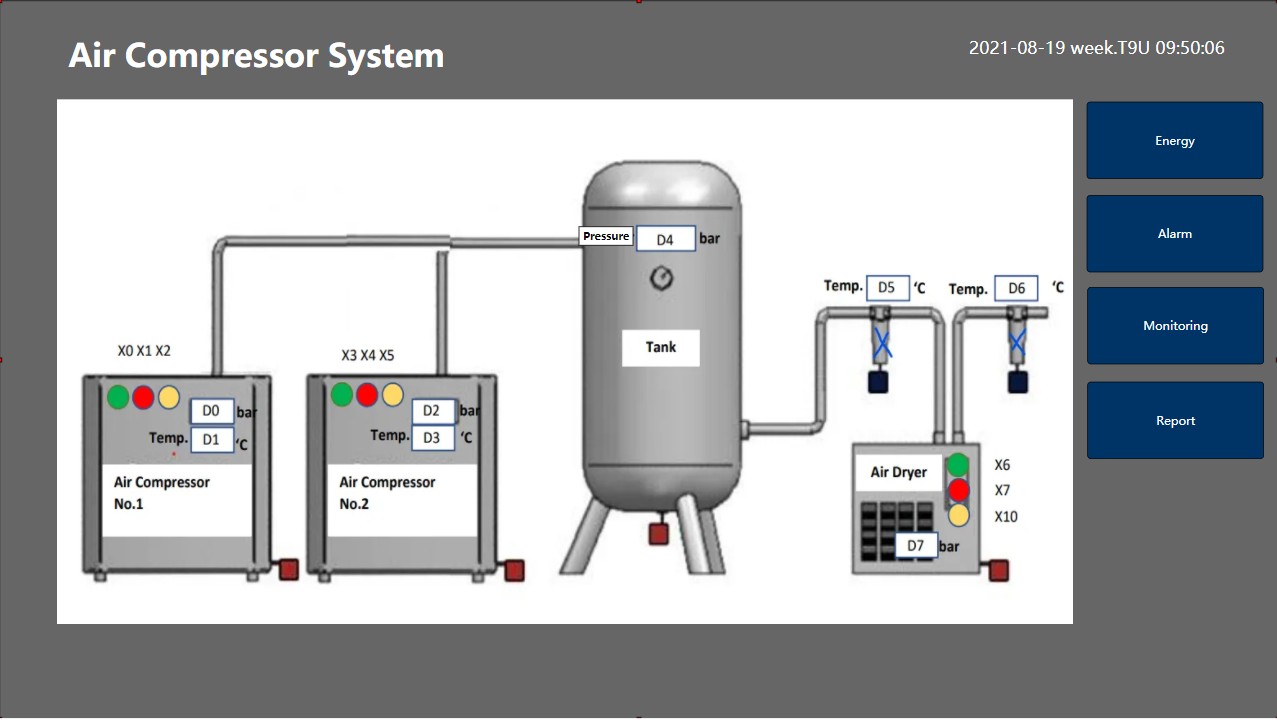Screen dimensions: 1277x720
Task: Click the yellow indicator lamp on Air Compressor No.2
Action: 392,394
